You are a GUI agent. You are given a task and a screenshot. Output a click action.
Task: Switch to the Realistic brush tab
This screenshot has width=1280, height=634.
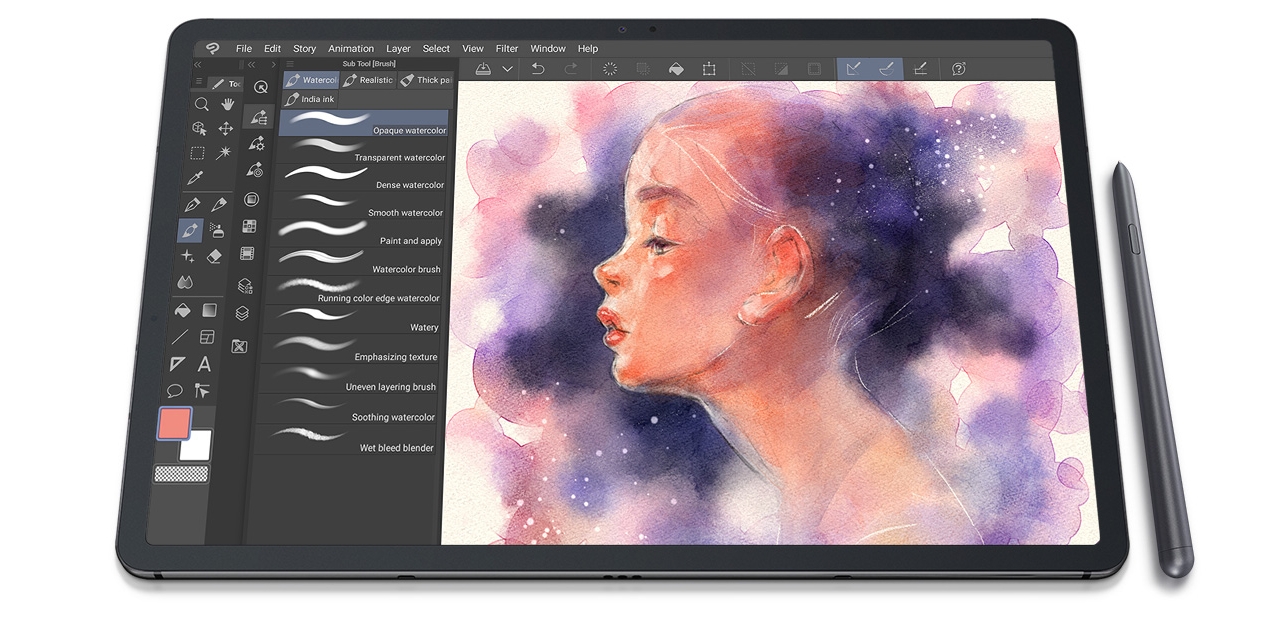pyautogui.click(x=368, y=80)
